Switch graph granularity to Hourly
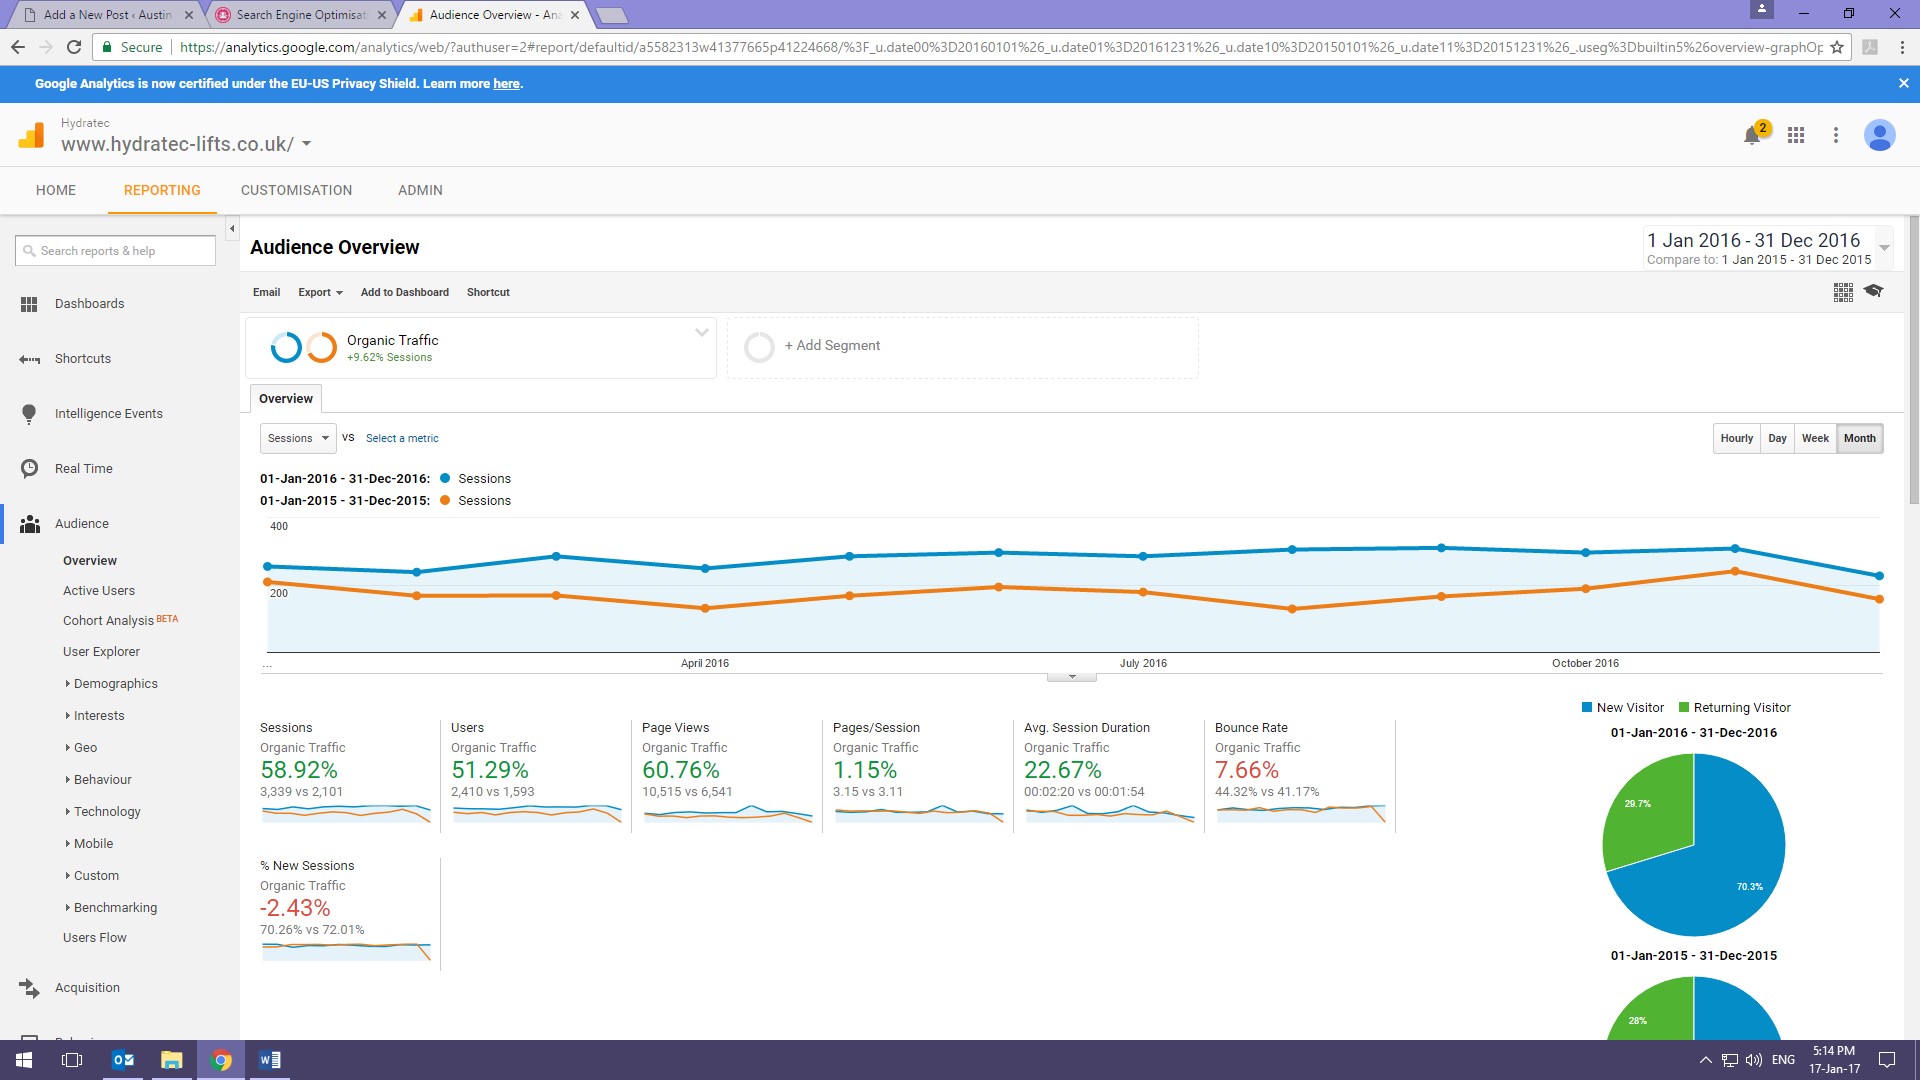1920x1080 pixels. 1737,439
